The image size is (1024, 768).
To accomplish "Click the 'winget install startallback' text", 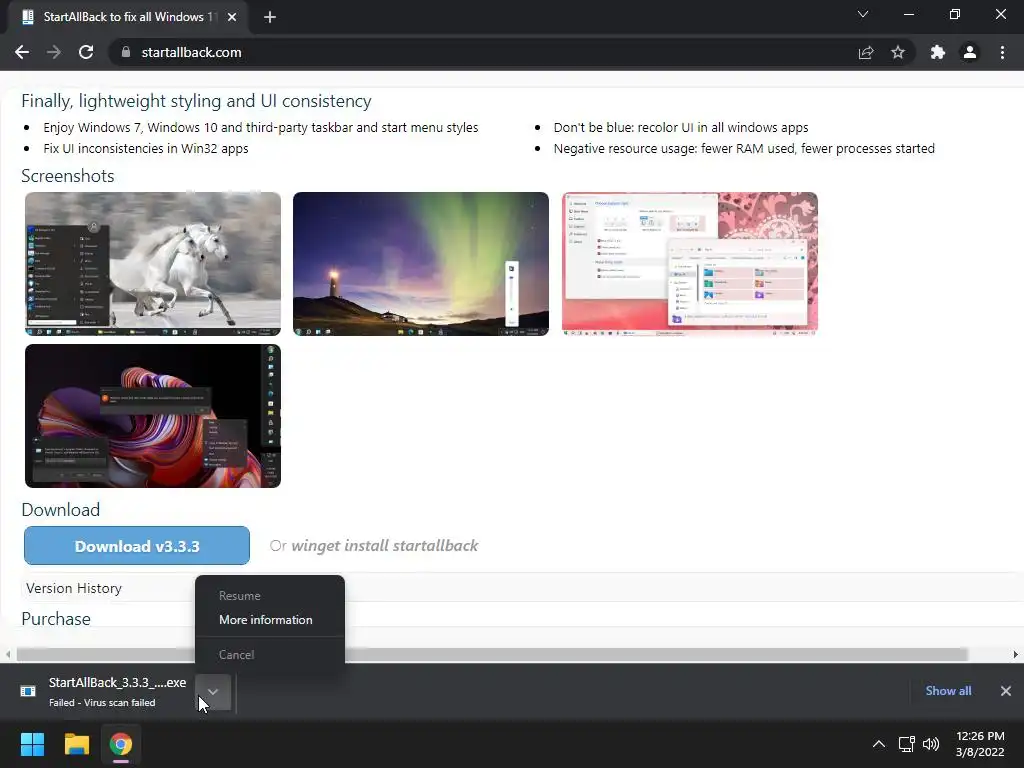I will pyautogui.click(x=385, y=546).
